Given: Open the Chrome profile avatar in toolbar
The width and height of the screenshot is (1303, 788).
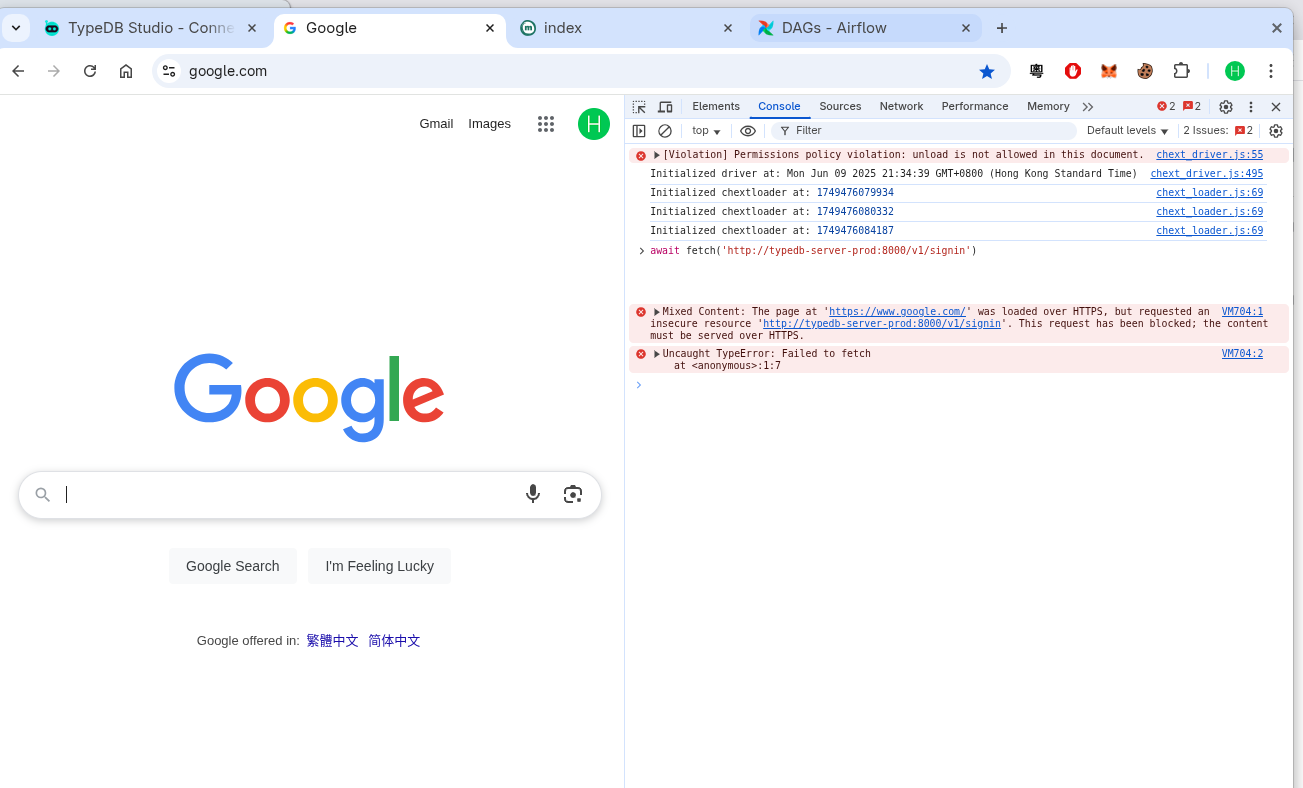Looking at the screenshot, I should click(1235, 71).
